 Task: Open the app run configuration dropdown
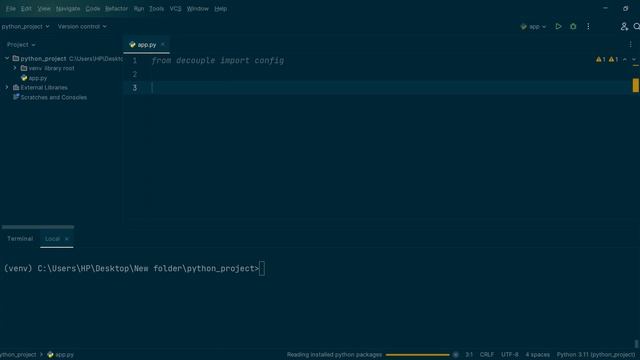pos(533,27)
